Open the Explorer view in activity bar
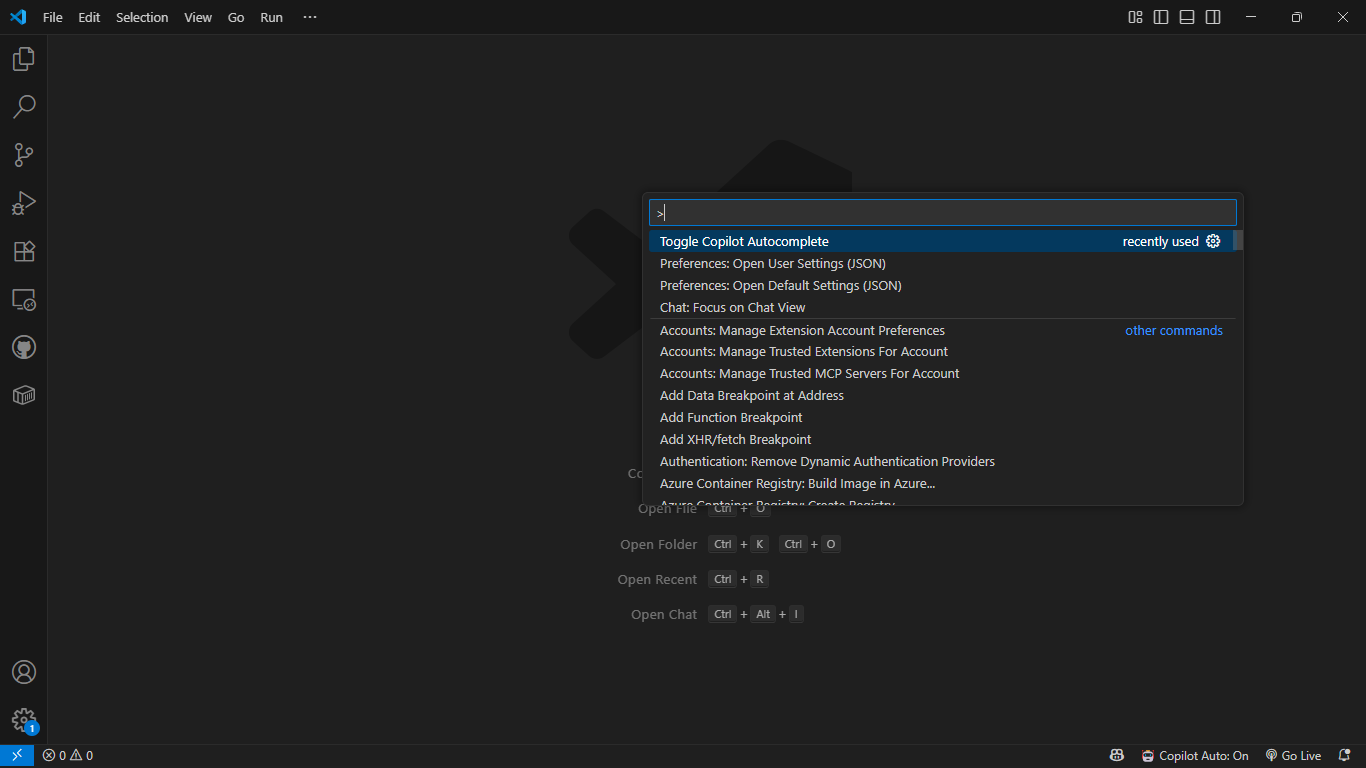The height and width of the screenshot is (768, 1366). (x=24, y=59)
